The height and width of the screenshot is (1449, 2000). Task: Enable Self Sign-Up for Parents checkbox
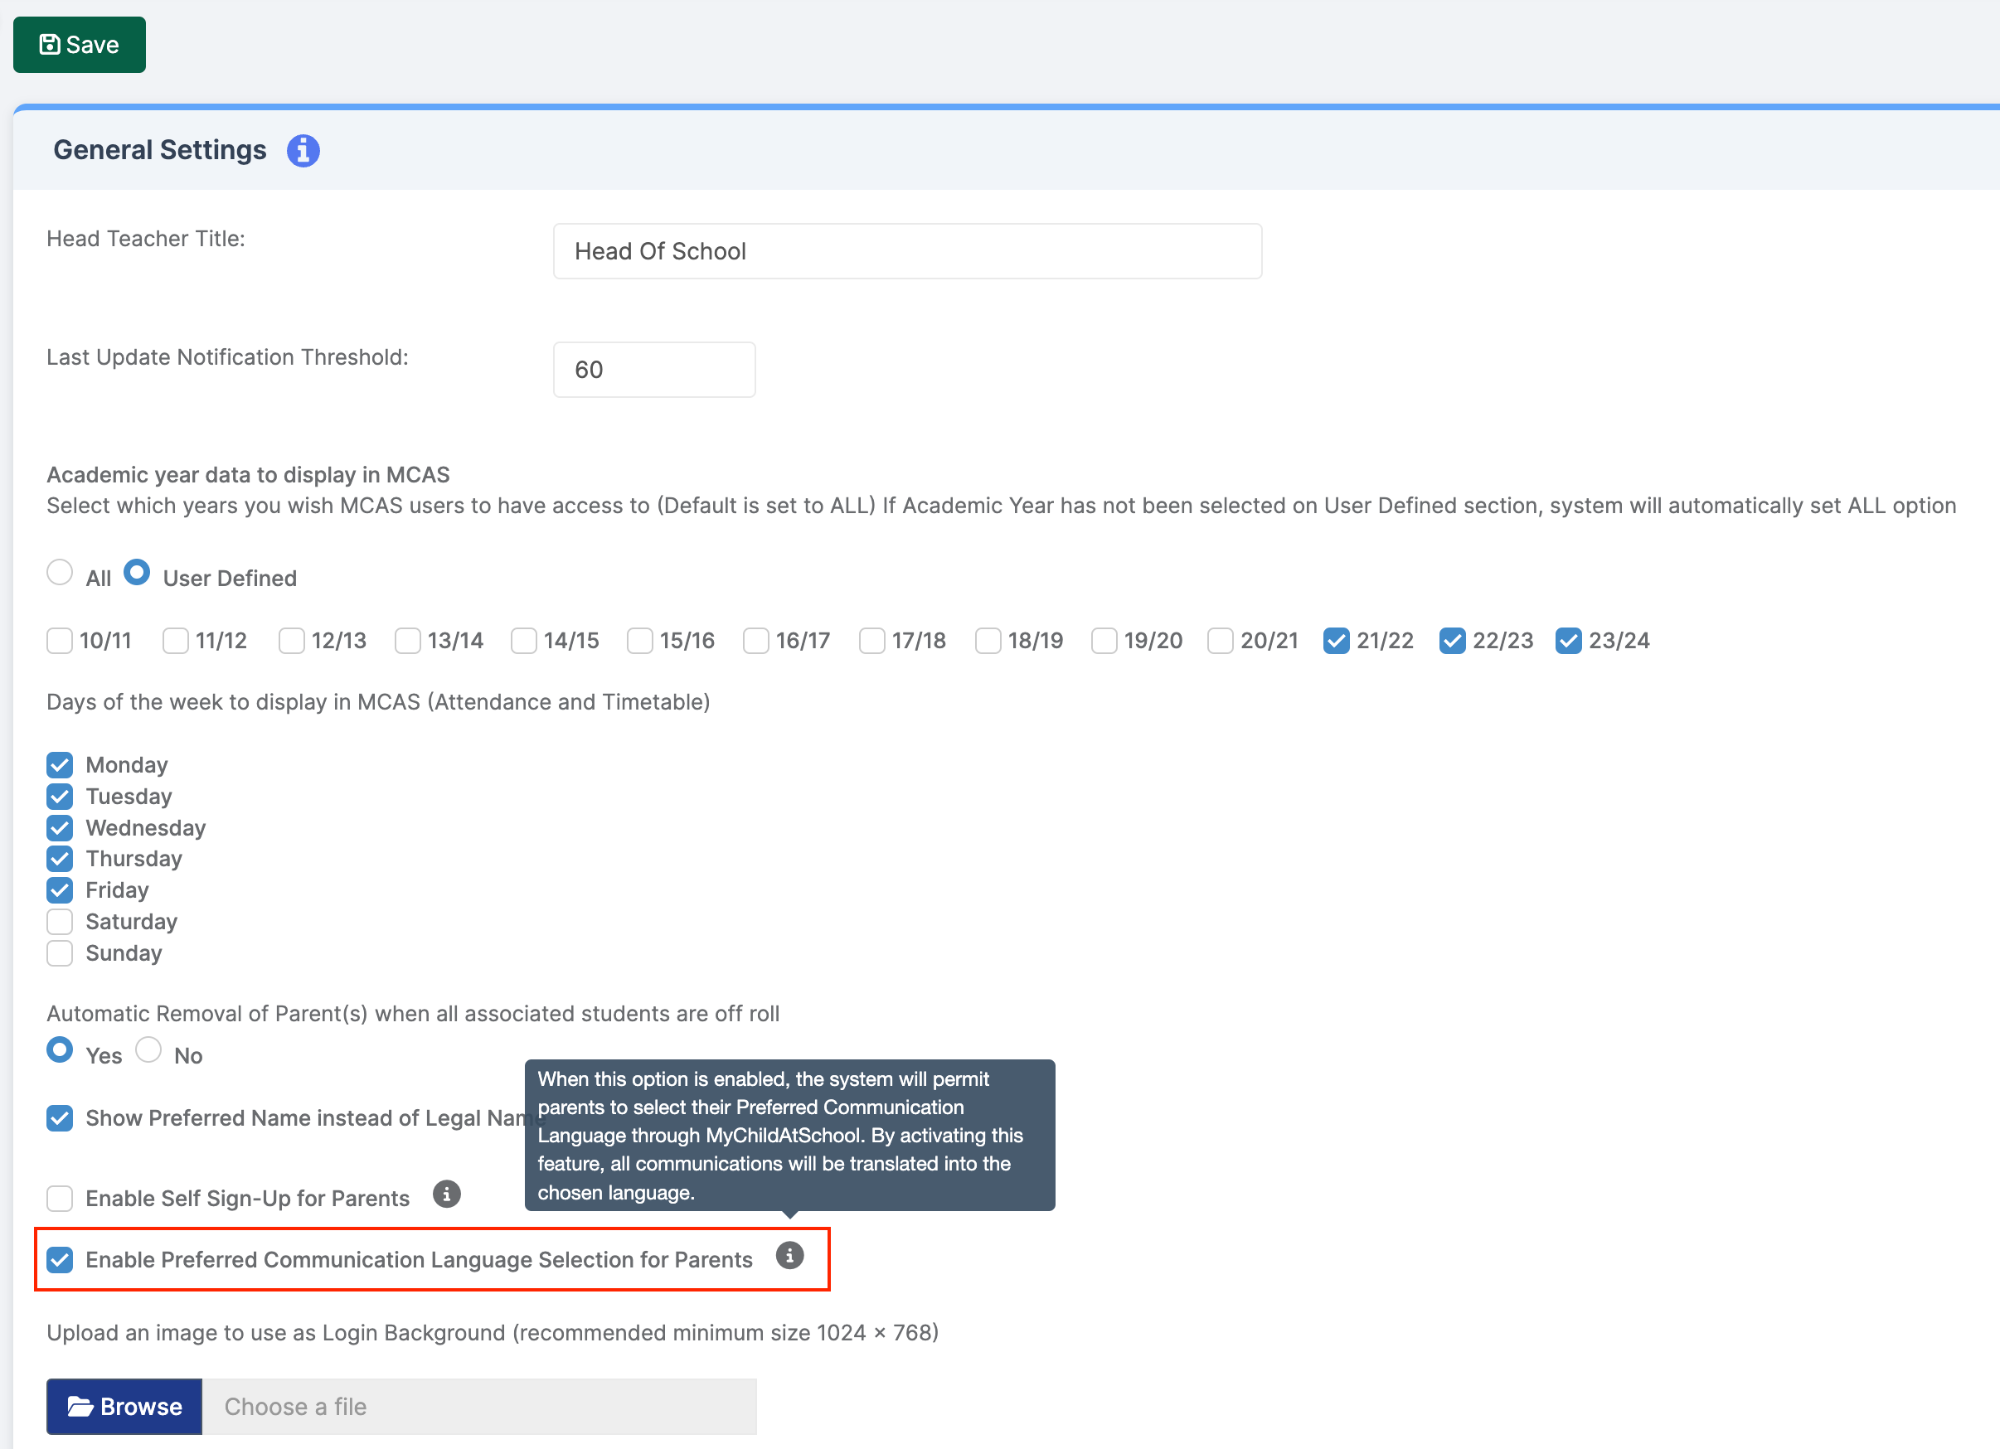click(60, 1198)
